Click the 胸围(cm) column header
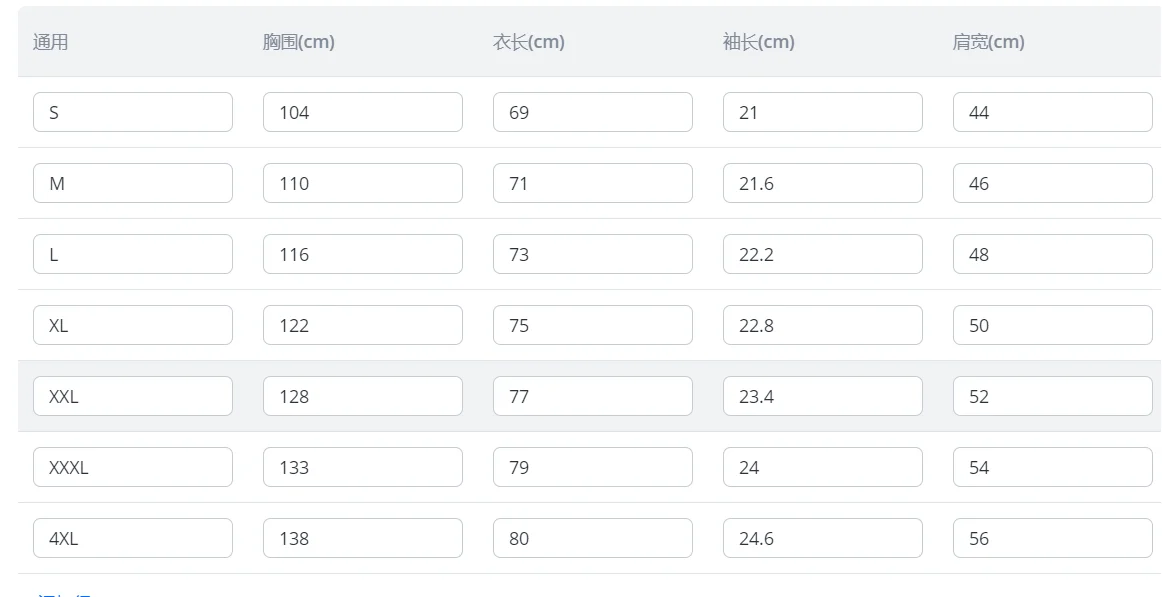Viewport: 1162px width, 597px height. pyautogui.click(x=298, y=42)
